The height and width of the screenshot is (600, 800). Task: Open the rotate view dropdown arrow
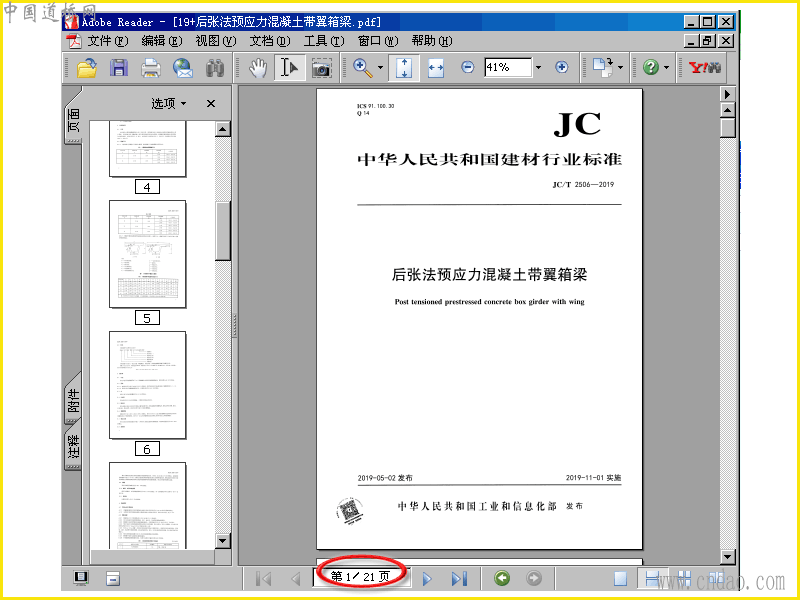pyautogui.click(x=620, y=68)
